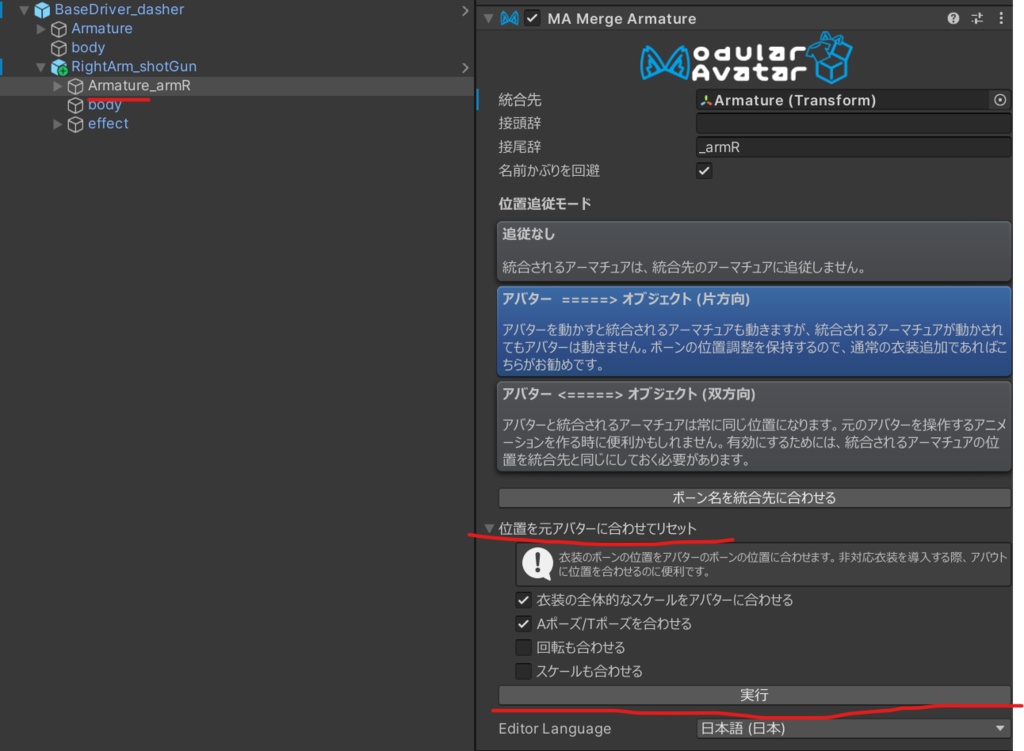Open BaseDriver_dasher prefab via right chevron

465,10
